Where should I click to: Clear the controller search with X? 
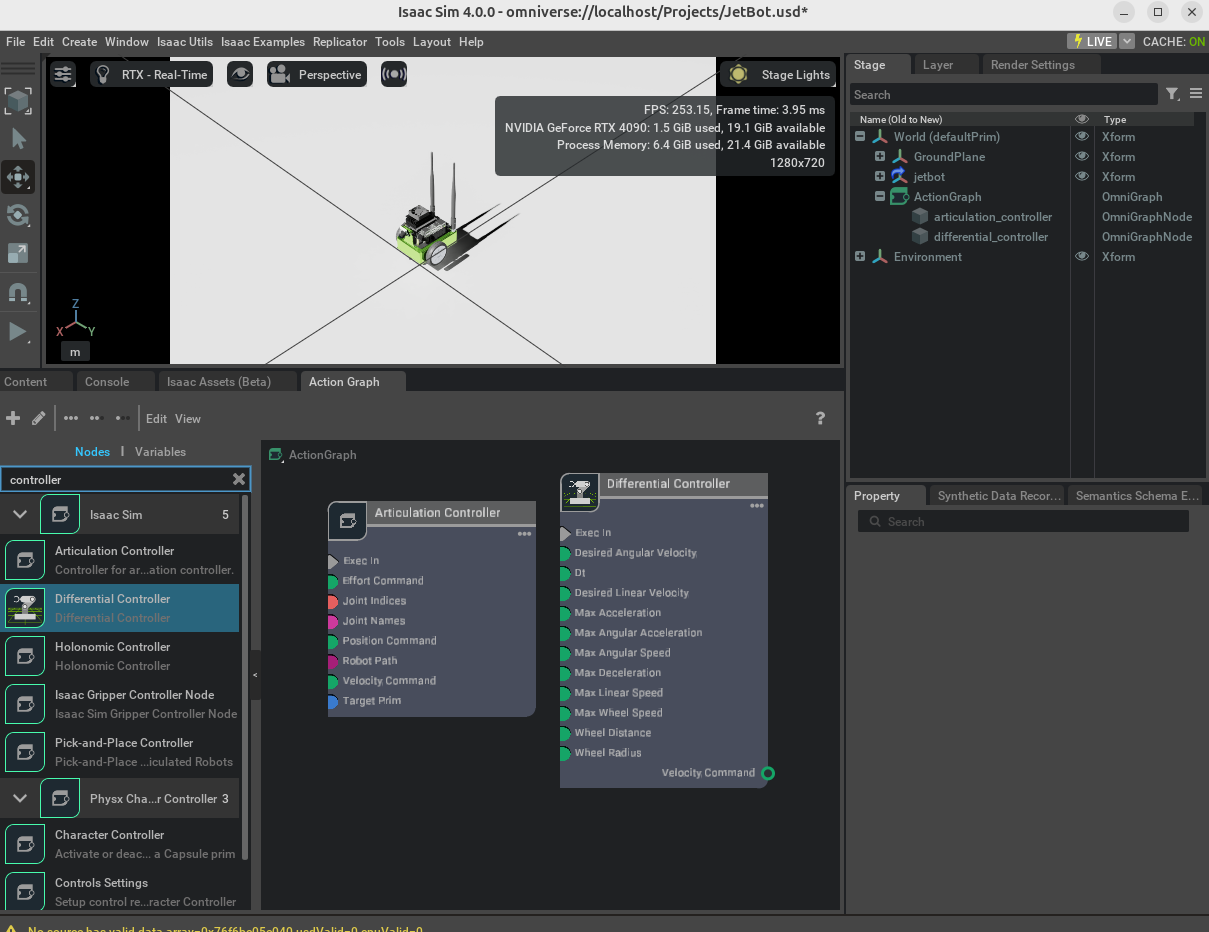(x=239, y=479)
